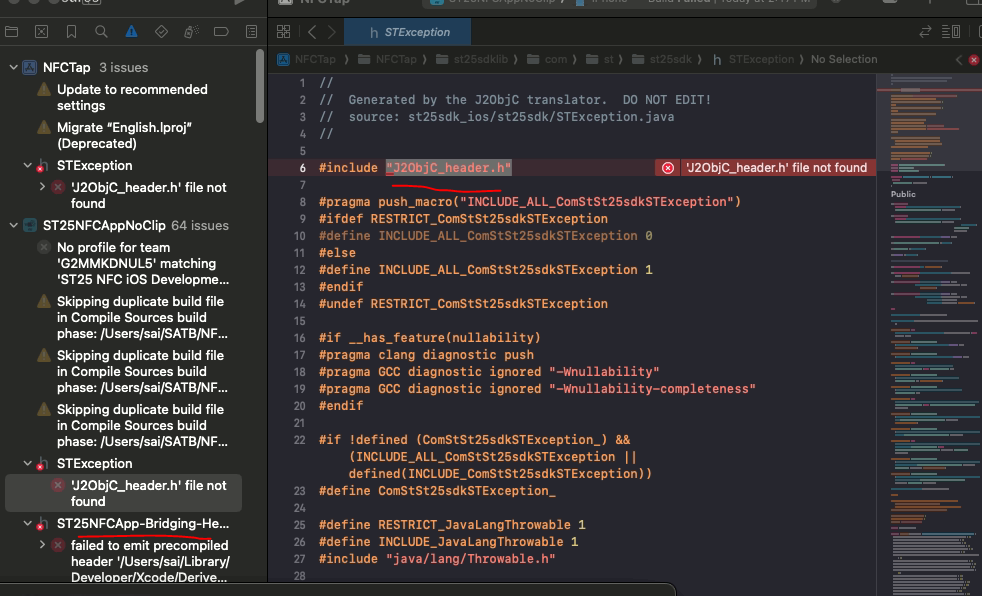This screenshot has width=982, height=596.
Task: Switch to the Bookmark navigator
Action: (71, 32)
